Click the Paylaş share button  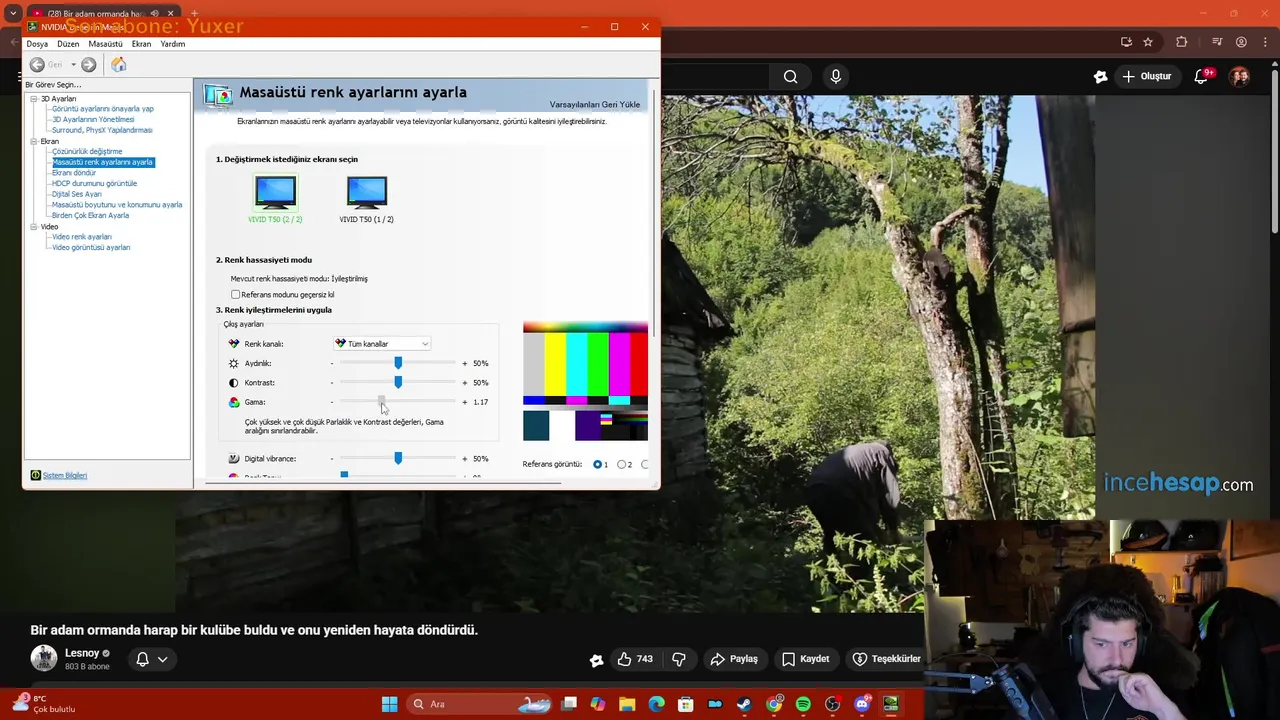tap(734, 659)
